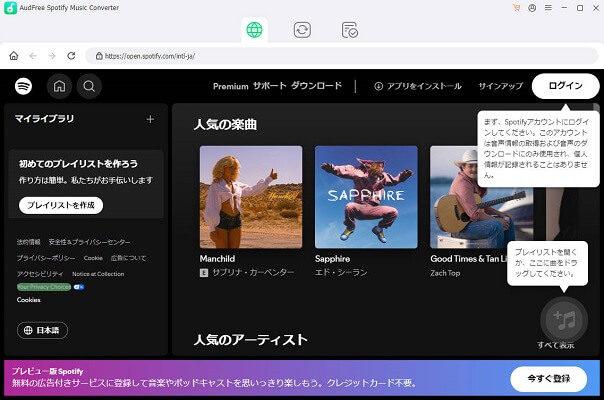This screenshot has height=400, width=604.
Task: Open the ダウンロード link
Action: pos(316,86)
